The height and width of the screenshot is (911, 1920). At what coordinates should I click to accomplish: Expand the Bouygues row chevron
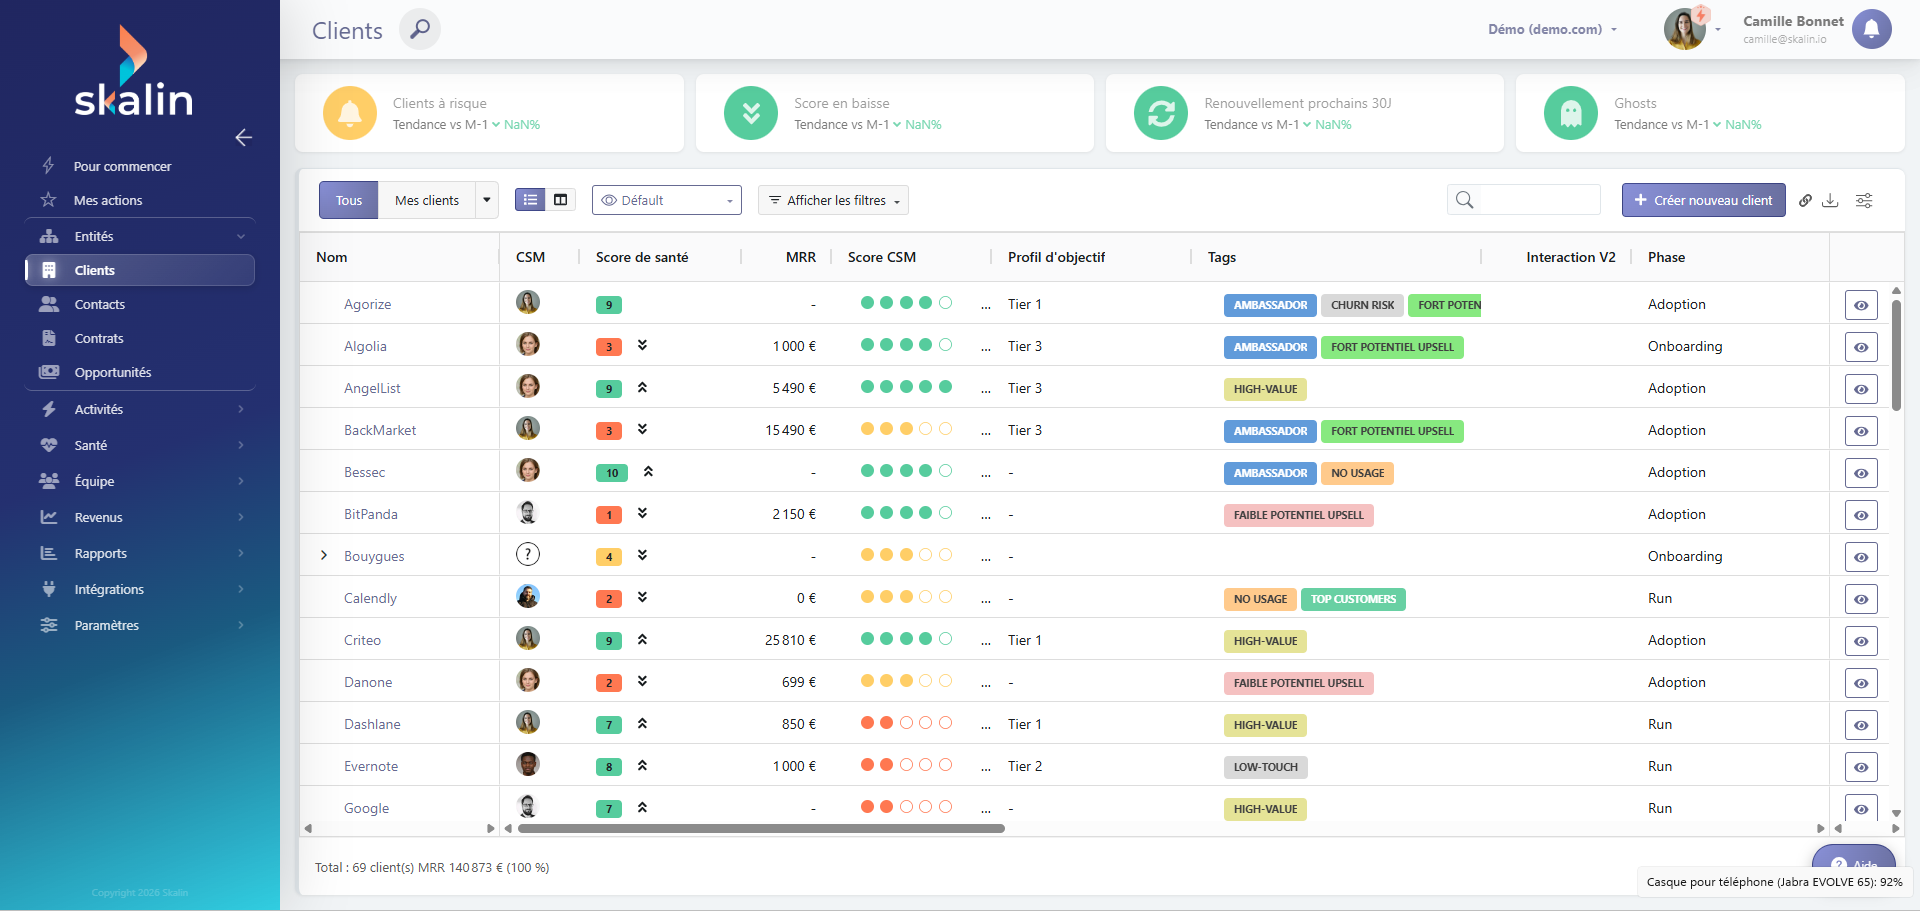[x=324, y=555]
